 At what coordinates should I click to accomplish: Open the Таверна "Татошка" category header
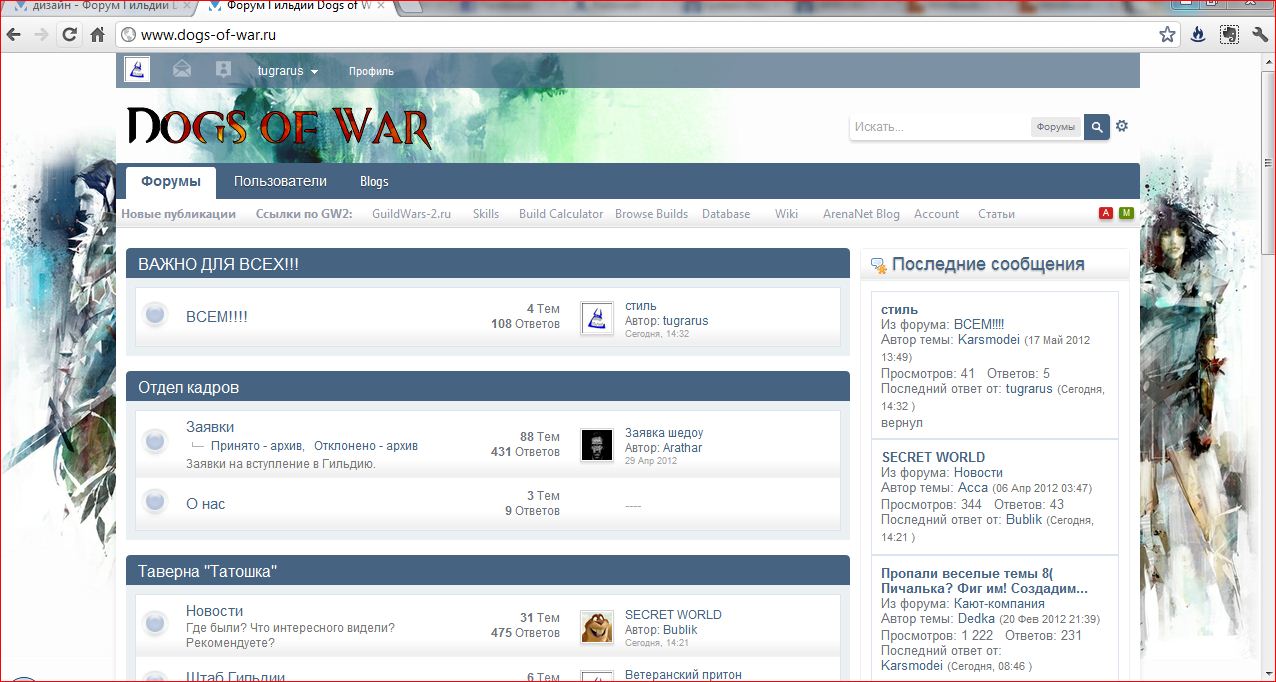(207, 572)
